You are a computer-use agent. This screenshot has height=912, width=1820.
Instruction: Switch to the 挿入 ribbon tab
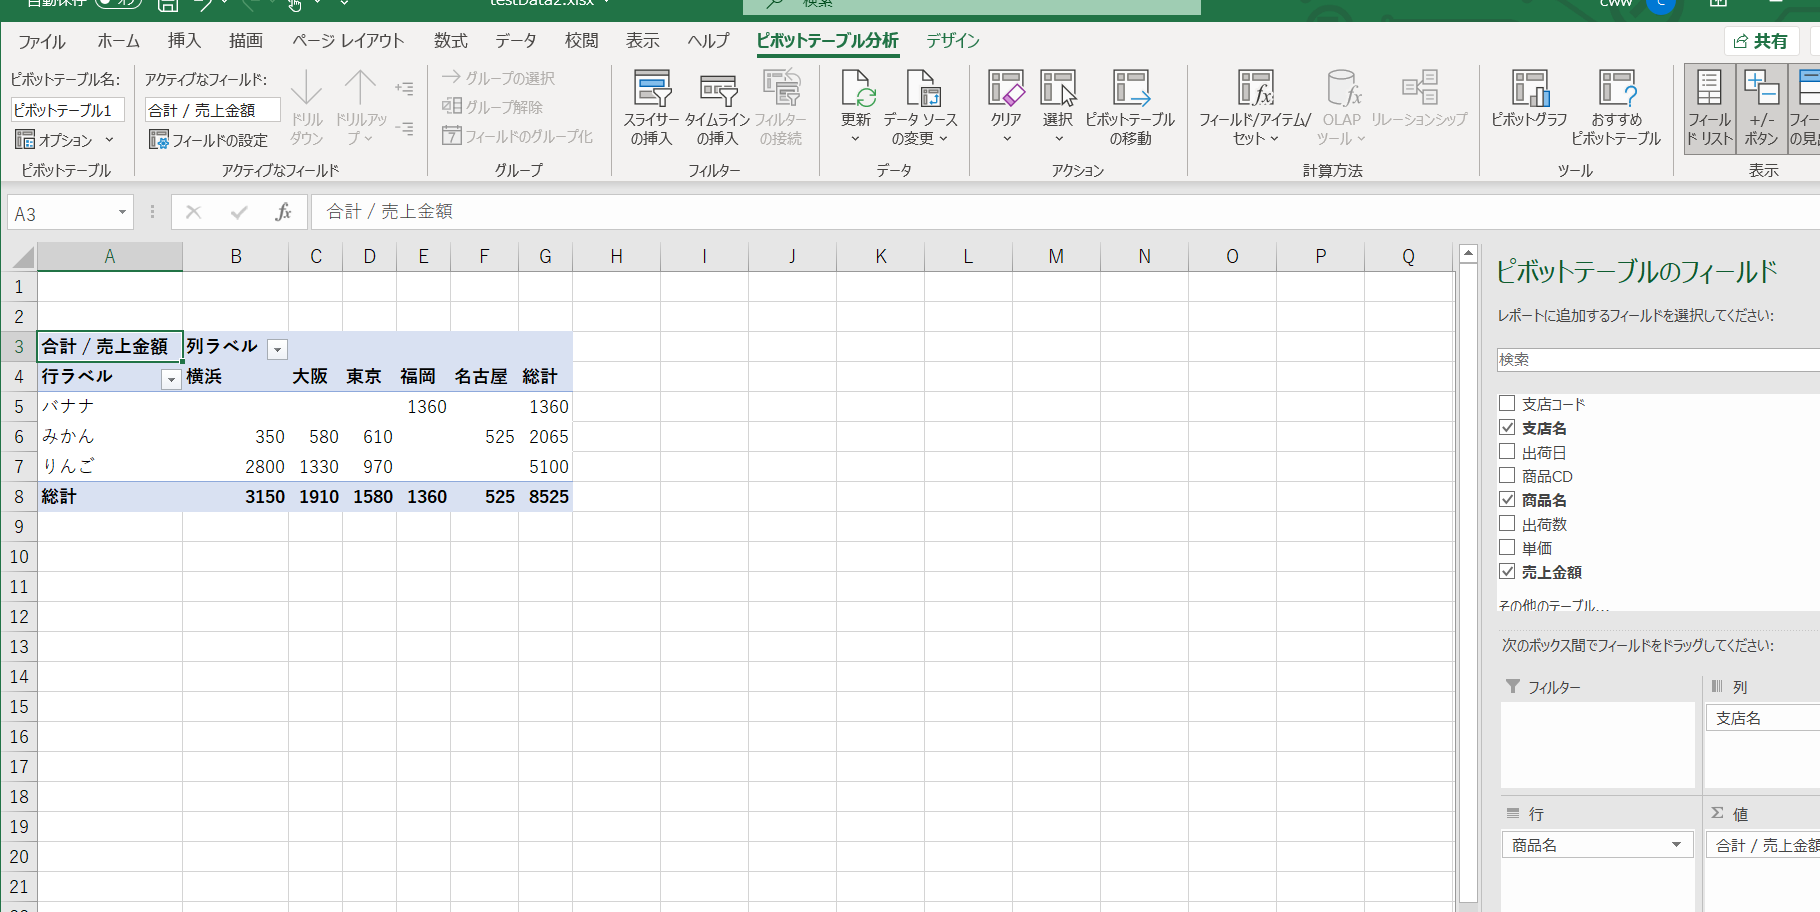tap(184, 41)
